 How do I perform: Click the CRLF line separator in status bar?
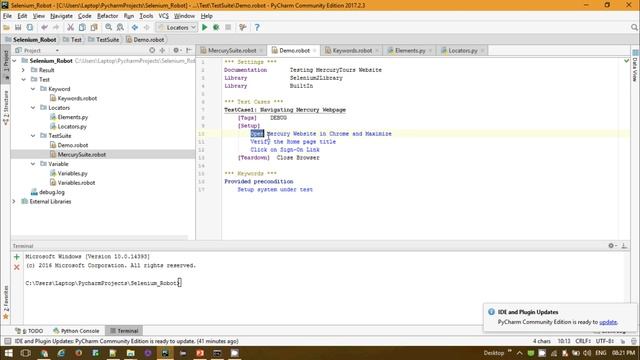(583, 341)
